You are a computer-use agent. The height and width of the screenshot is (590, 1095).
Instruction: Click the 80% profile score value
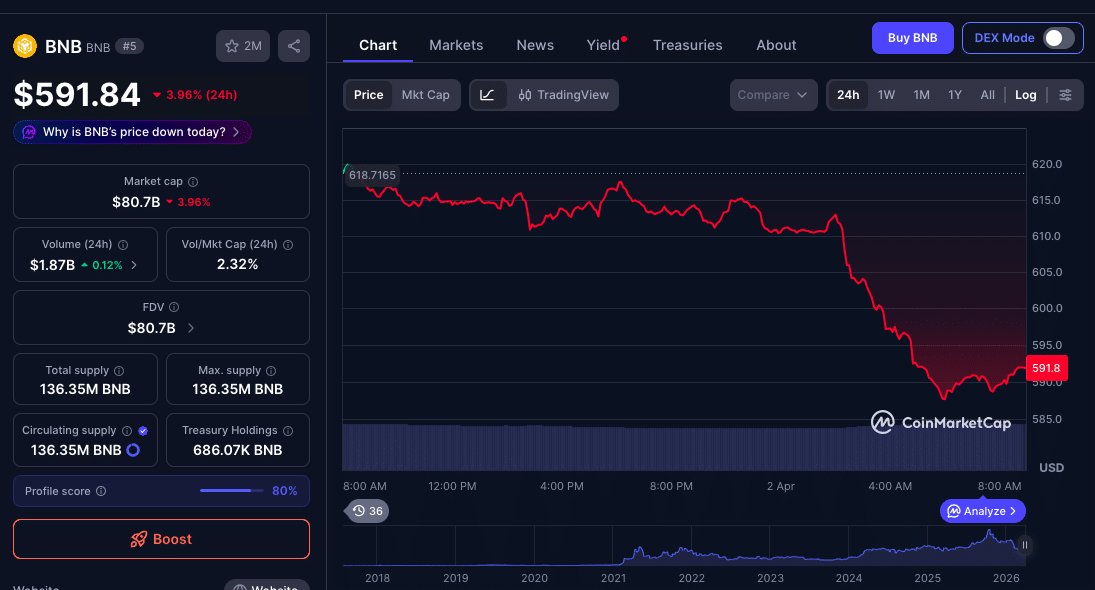pyautogui.click(x=284, y=491)
